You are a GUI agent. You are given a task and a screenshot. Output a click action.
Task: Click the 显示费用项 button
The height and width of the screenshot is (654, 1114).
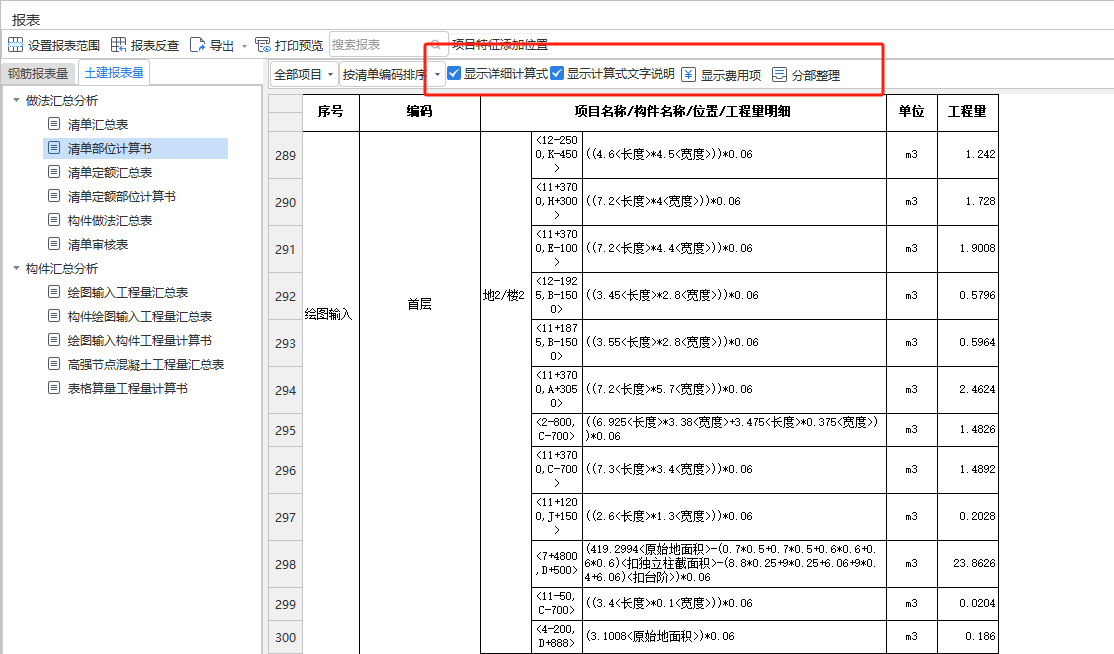tap(721, 75)
